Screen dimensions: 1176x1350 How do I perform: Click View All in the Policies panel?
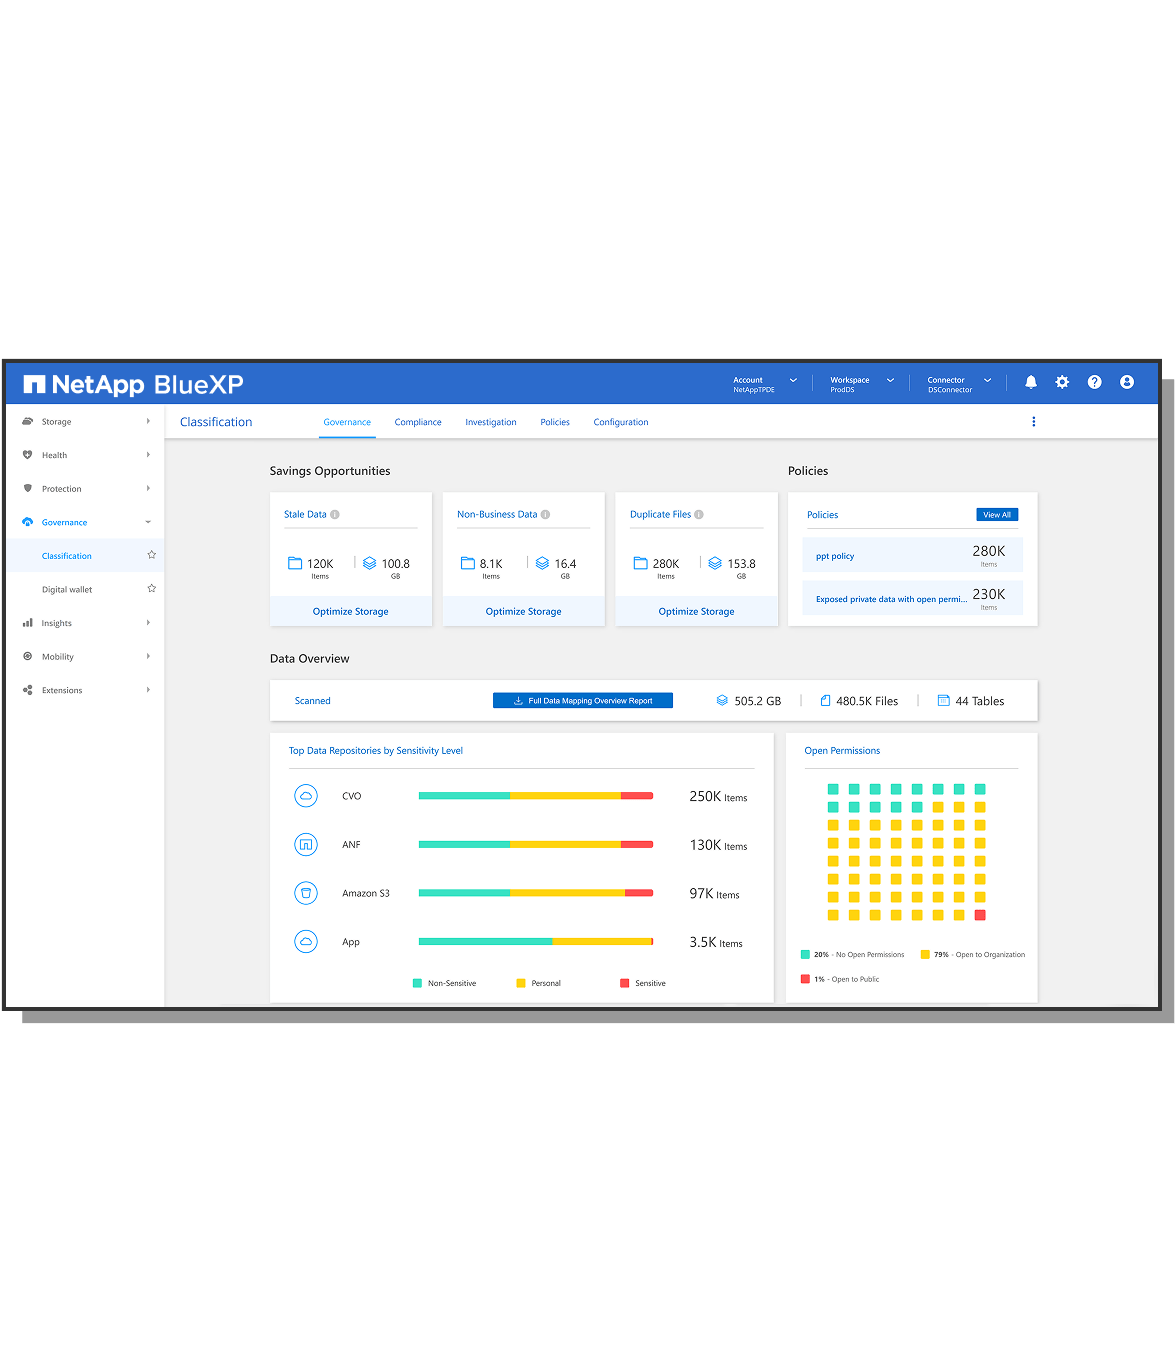[x=996, y=514]
